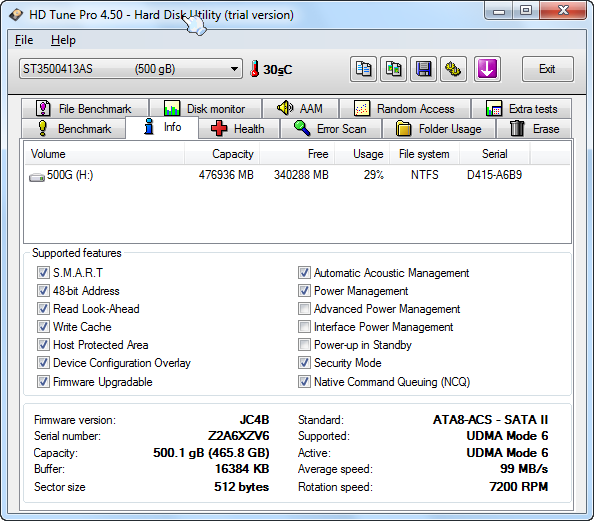Click the 99 MB/s average speed value

(524, 469)
